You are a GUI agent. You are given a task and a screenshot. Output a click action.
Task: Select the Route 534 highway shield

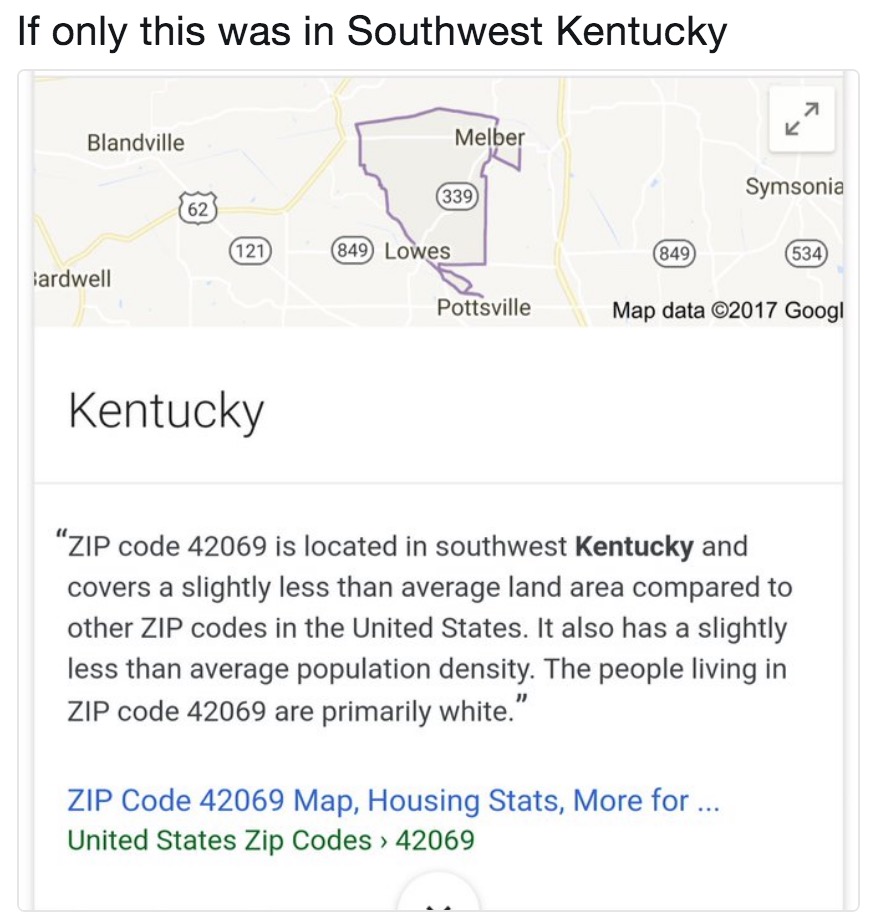click(806, 255)
